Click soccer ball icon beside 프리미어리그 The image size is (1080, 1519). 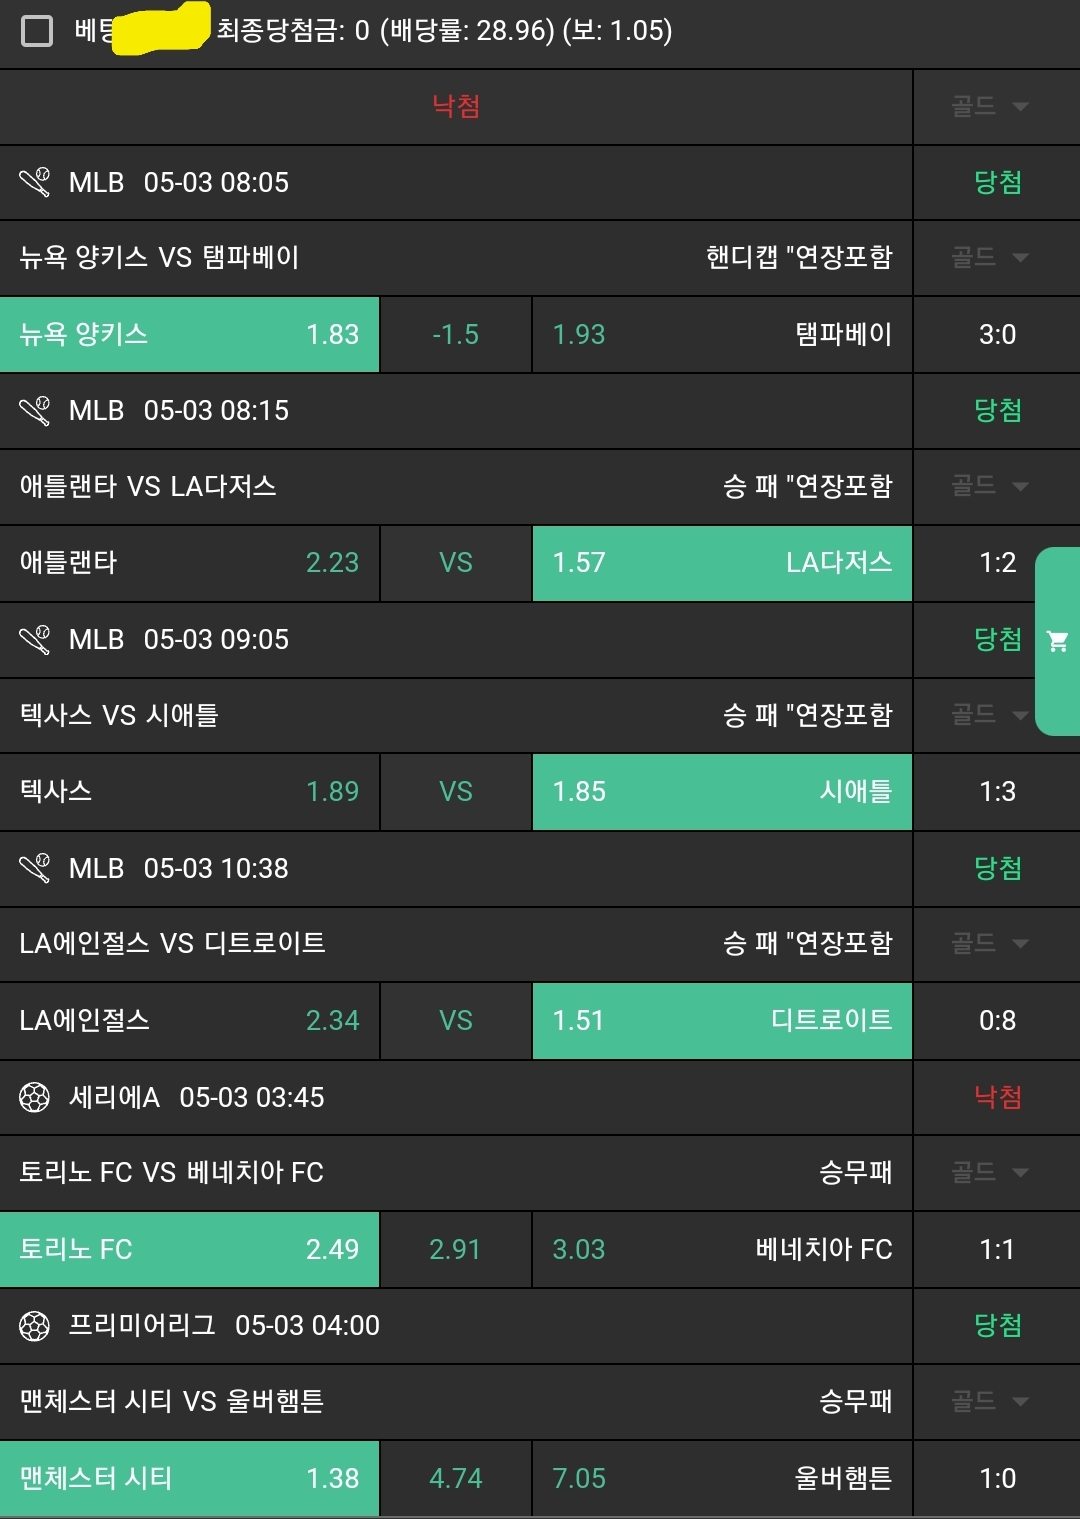(x=35, y=1326)
